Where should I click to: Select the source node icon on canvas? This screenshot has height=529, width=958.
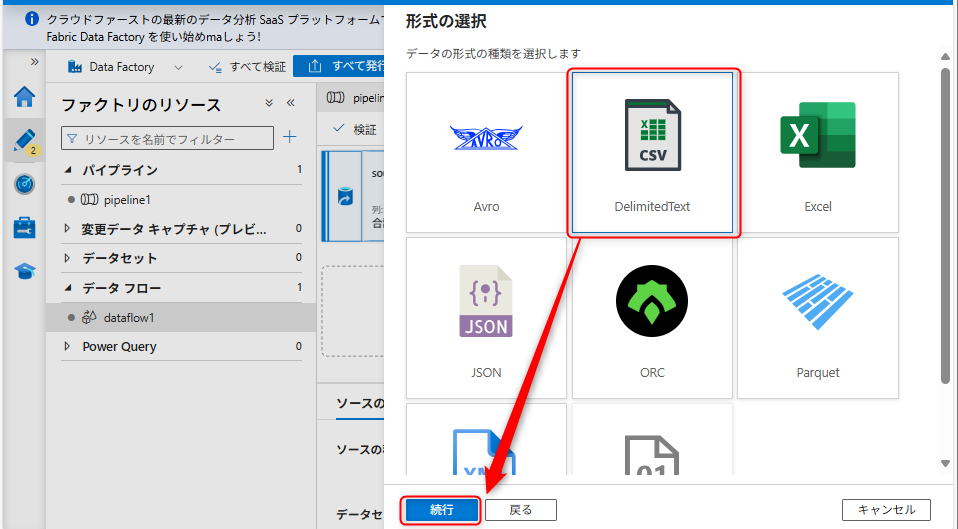pyautogui.click(x=345, y=197)
